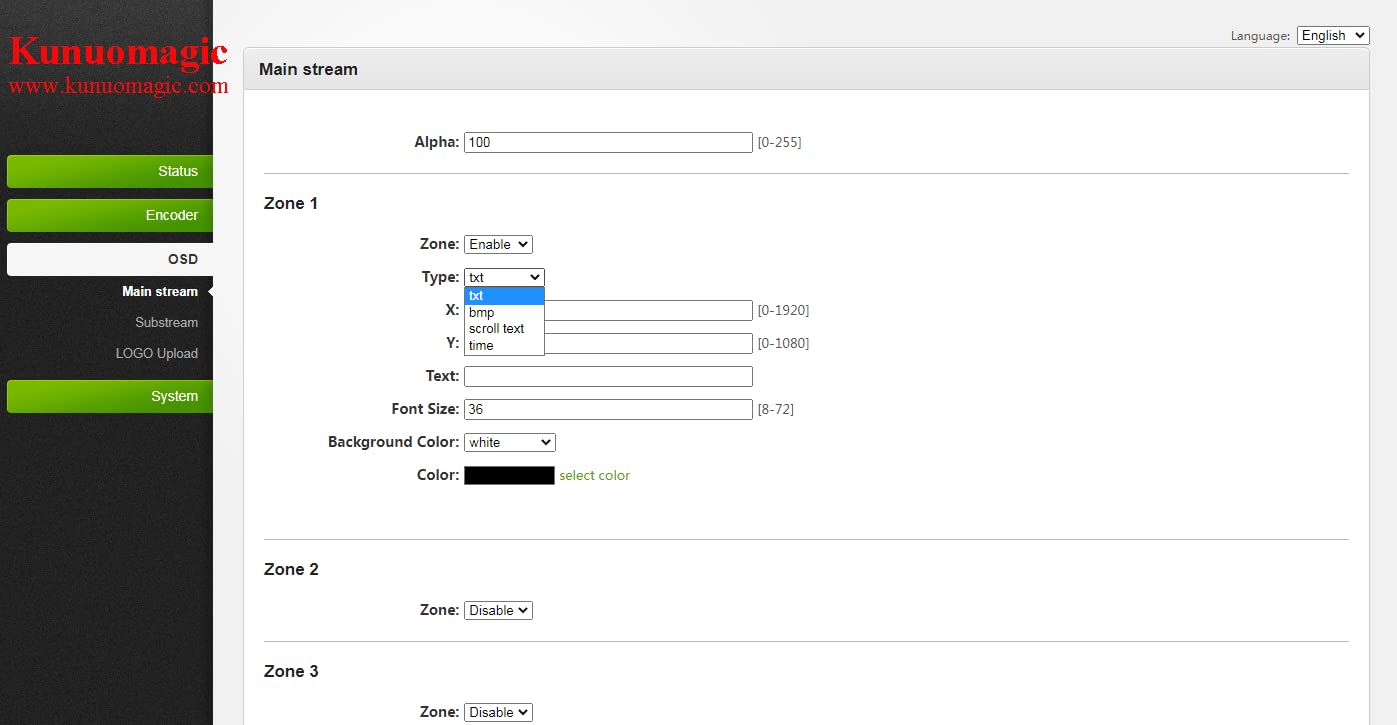The width and height of the screenshot is (1397, 725).
Task: Click the select color link
Action: click(x=594, y=475)
